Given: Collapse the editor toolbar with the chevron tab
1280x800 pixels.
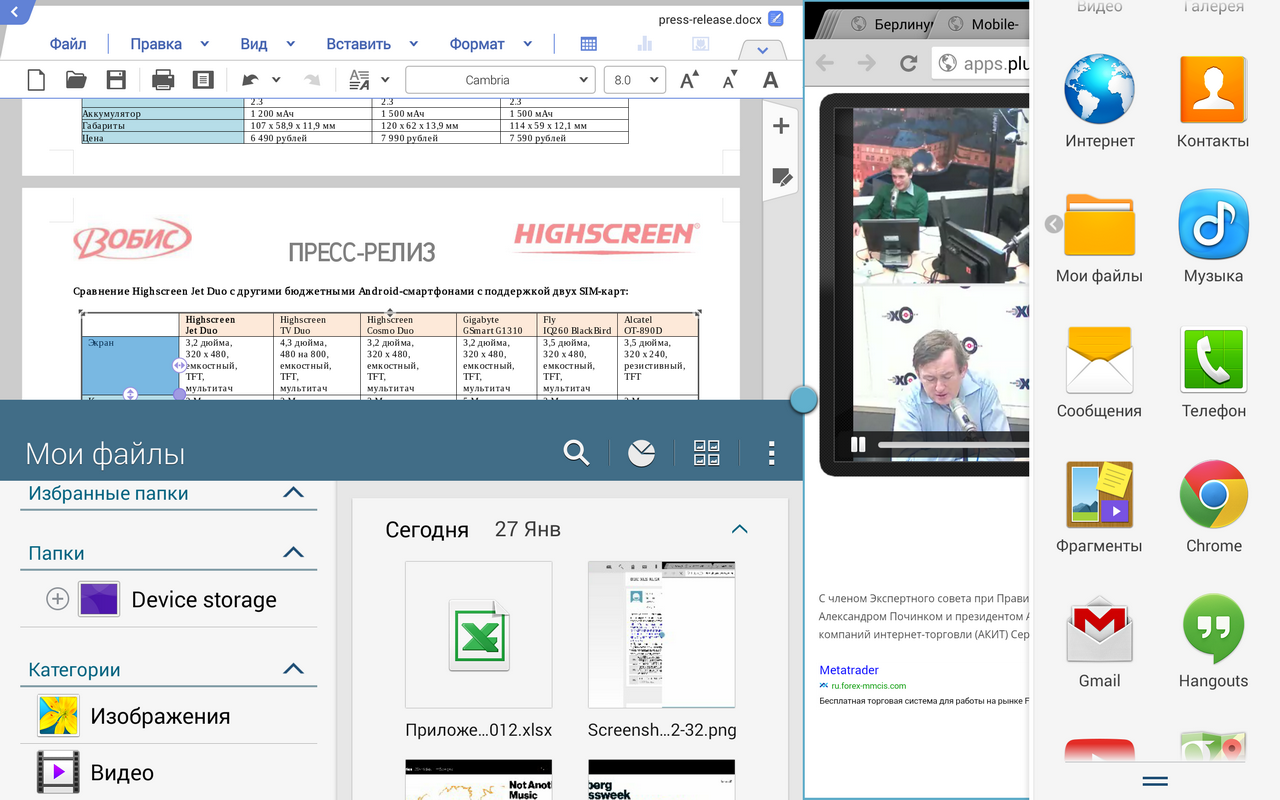Looking at the screenshot, I should click(x=763, y=50).
